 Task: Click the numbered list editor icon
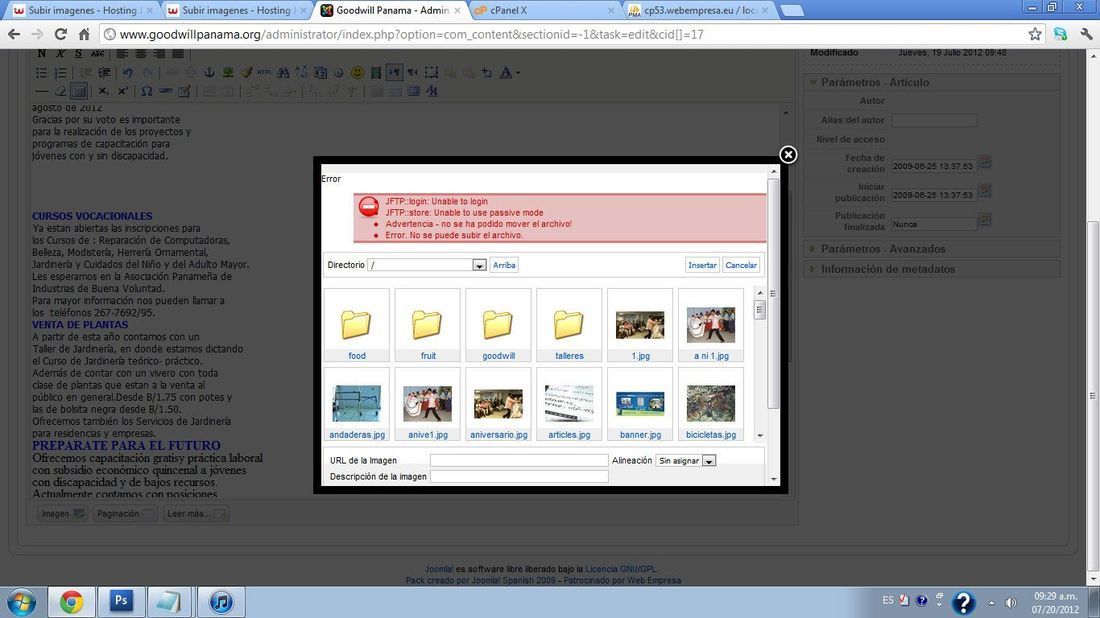[60, 72]
